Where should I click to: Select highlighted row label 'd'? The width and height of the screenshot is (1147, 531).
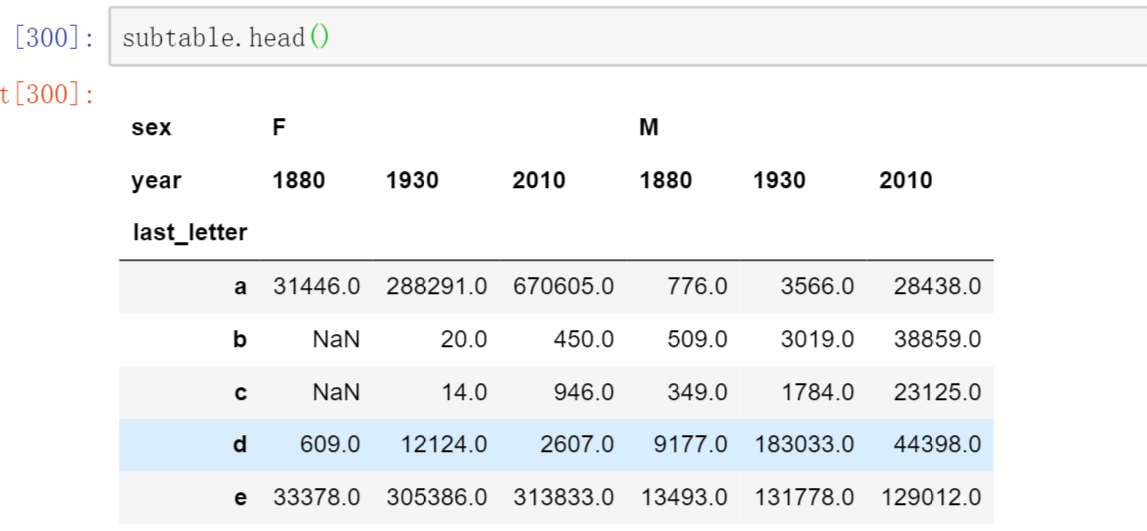(x=241, y=445)
